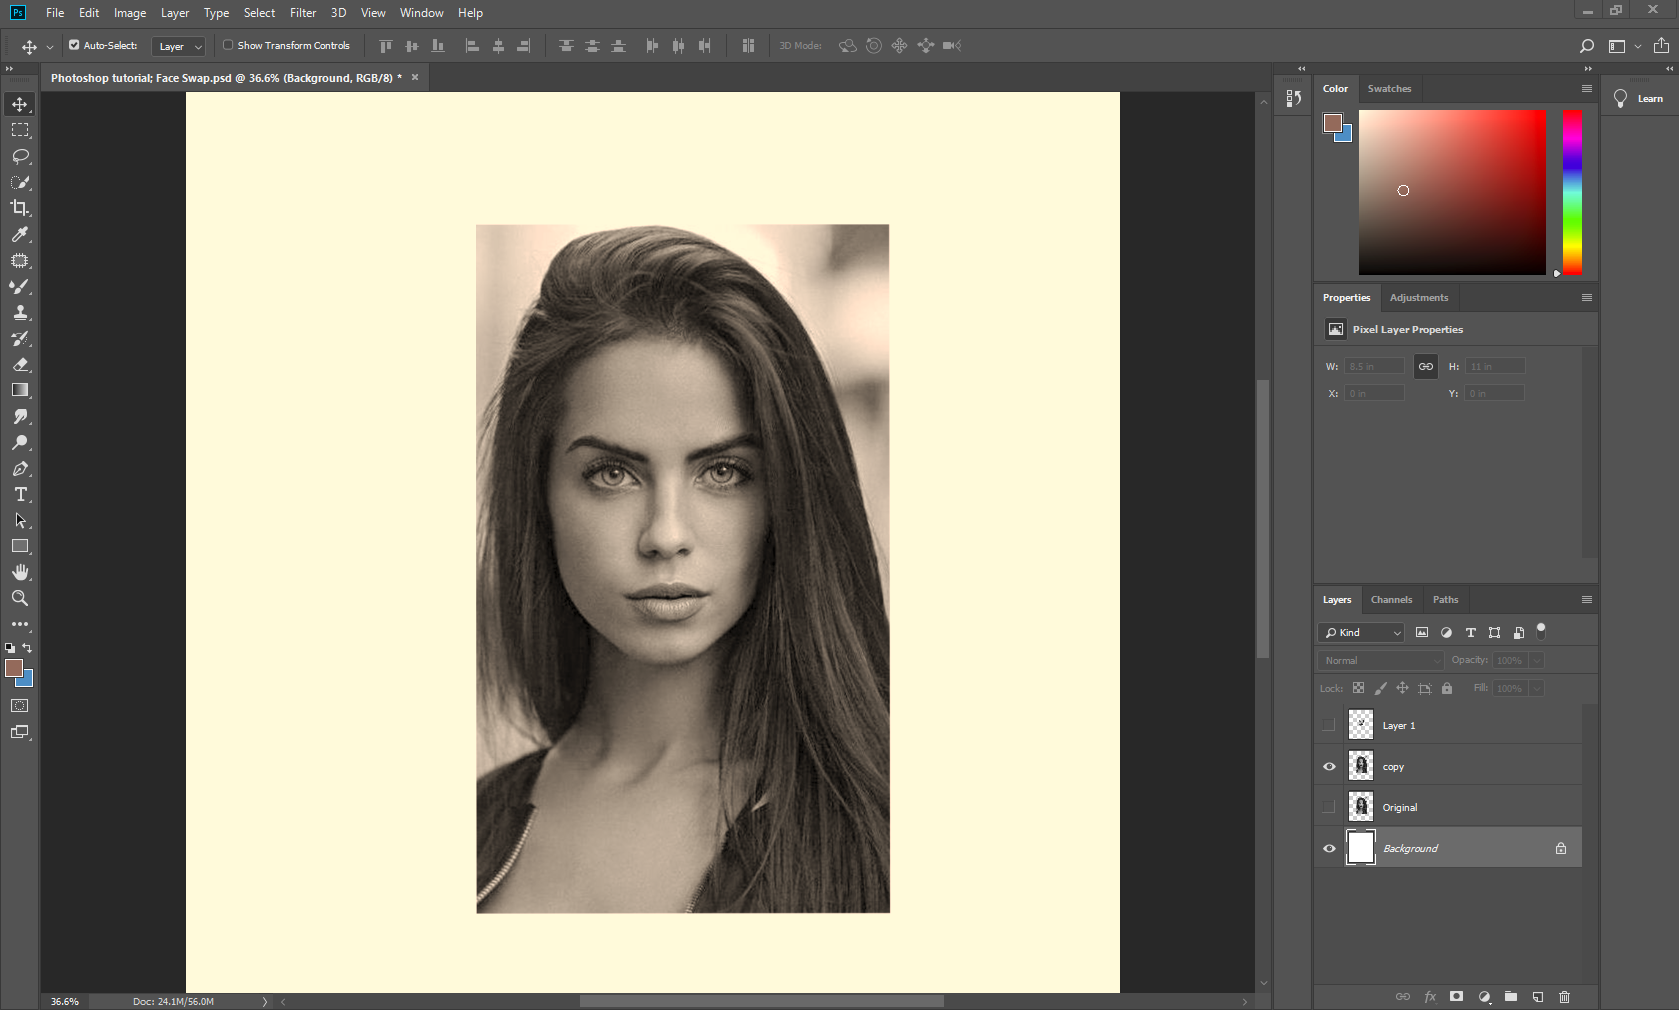The width and height of the screenshot is (1679, 1010).
Task: Select the Quick Selection tool
Action: [x=20, y=182]
